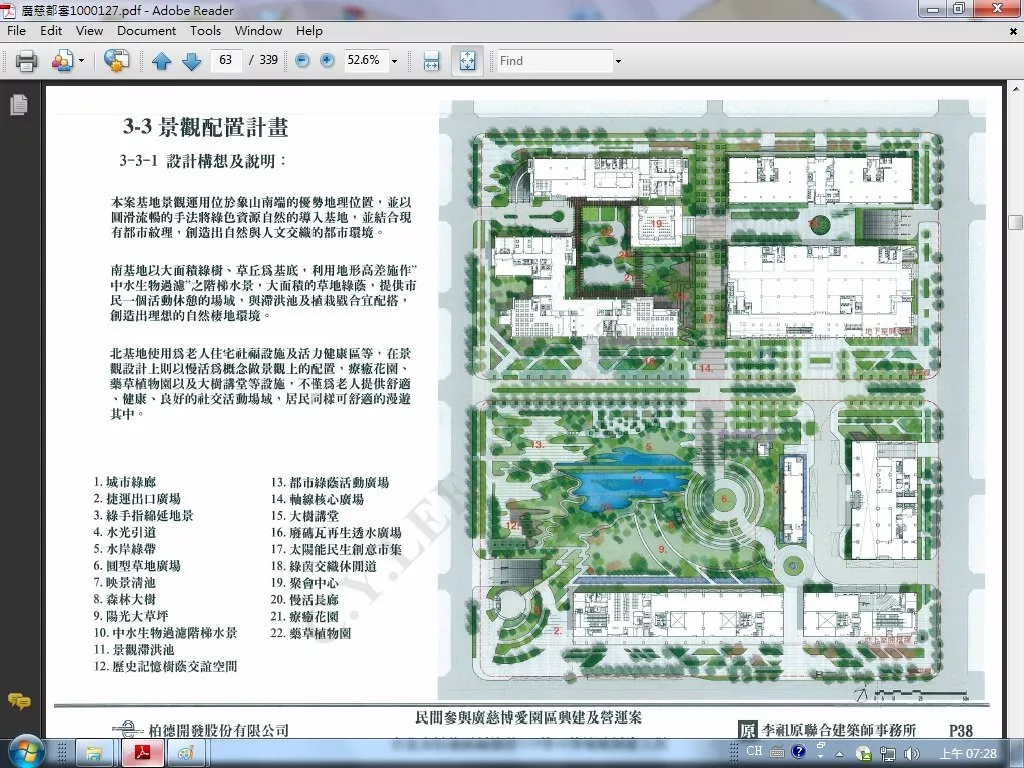
Task: Open the collaborate people icon
Action: pos(62,61)
